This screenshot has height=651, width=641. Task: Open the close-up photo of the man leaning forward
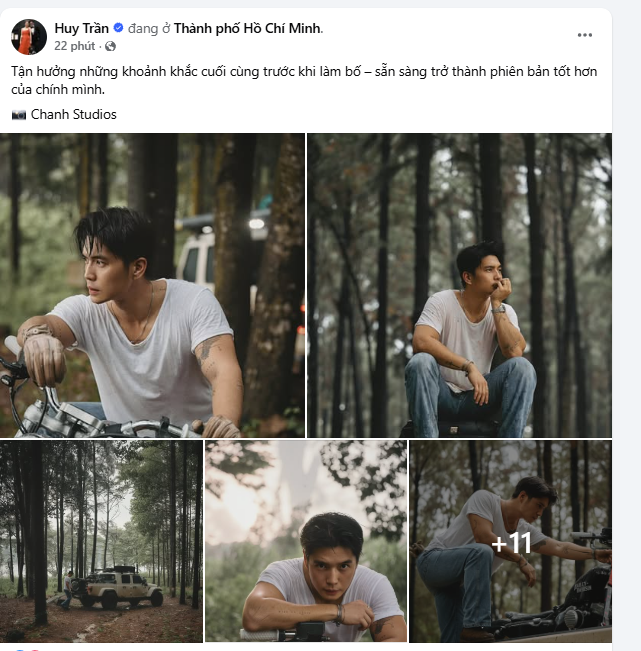[x=306, y=541]
